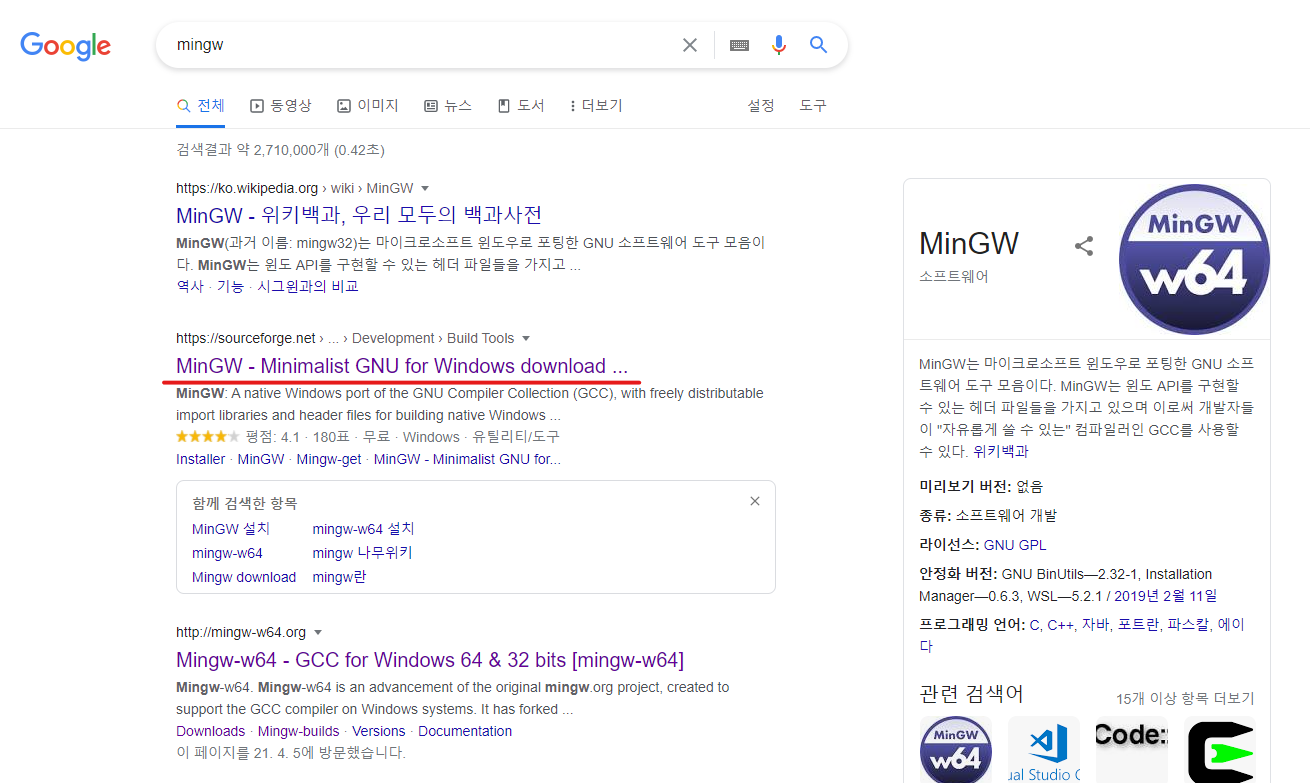Close the '함께 검색한 항목' box
1310x783 pixels.
tap(755, 501)
